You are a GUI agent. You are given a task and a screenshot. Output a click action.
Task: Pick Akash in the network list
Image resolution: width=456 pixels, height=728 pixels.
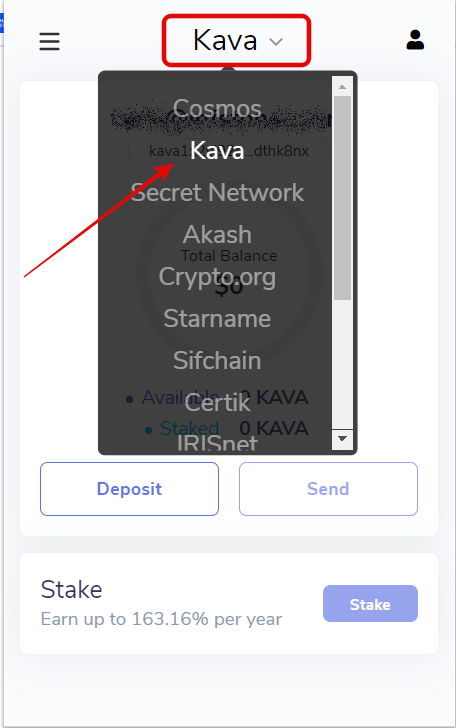click(x=217, y=234)
